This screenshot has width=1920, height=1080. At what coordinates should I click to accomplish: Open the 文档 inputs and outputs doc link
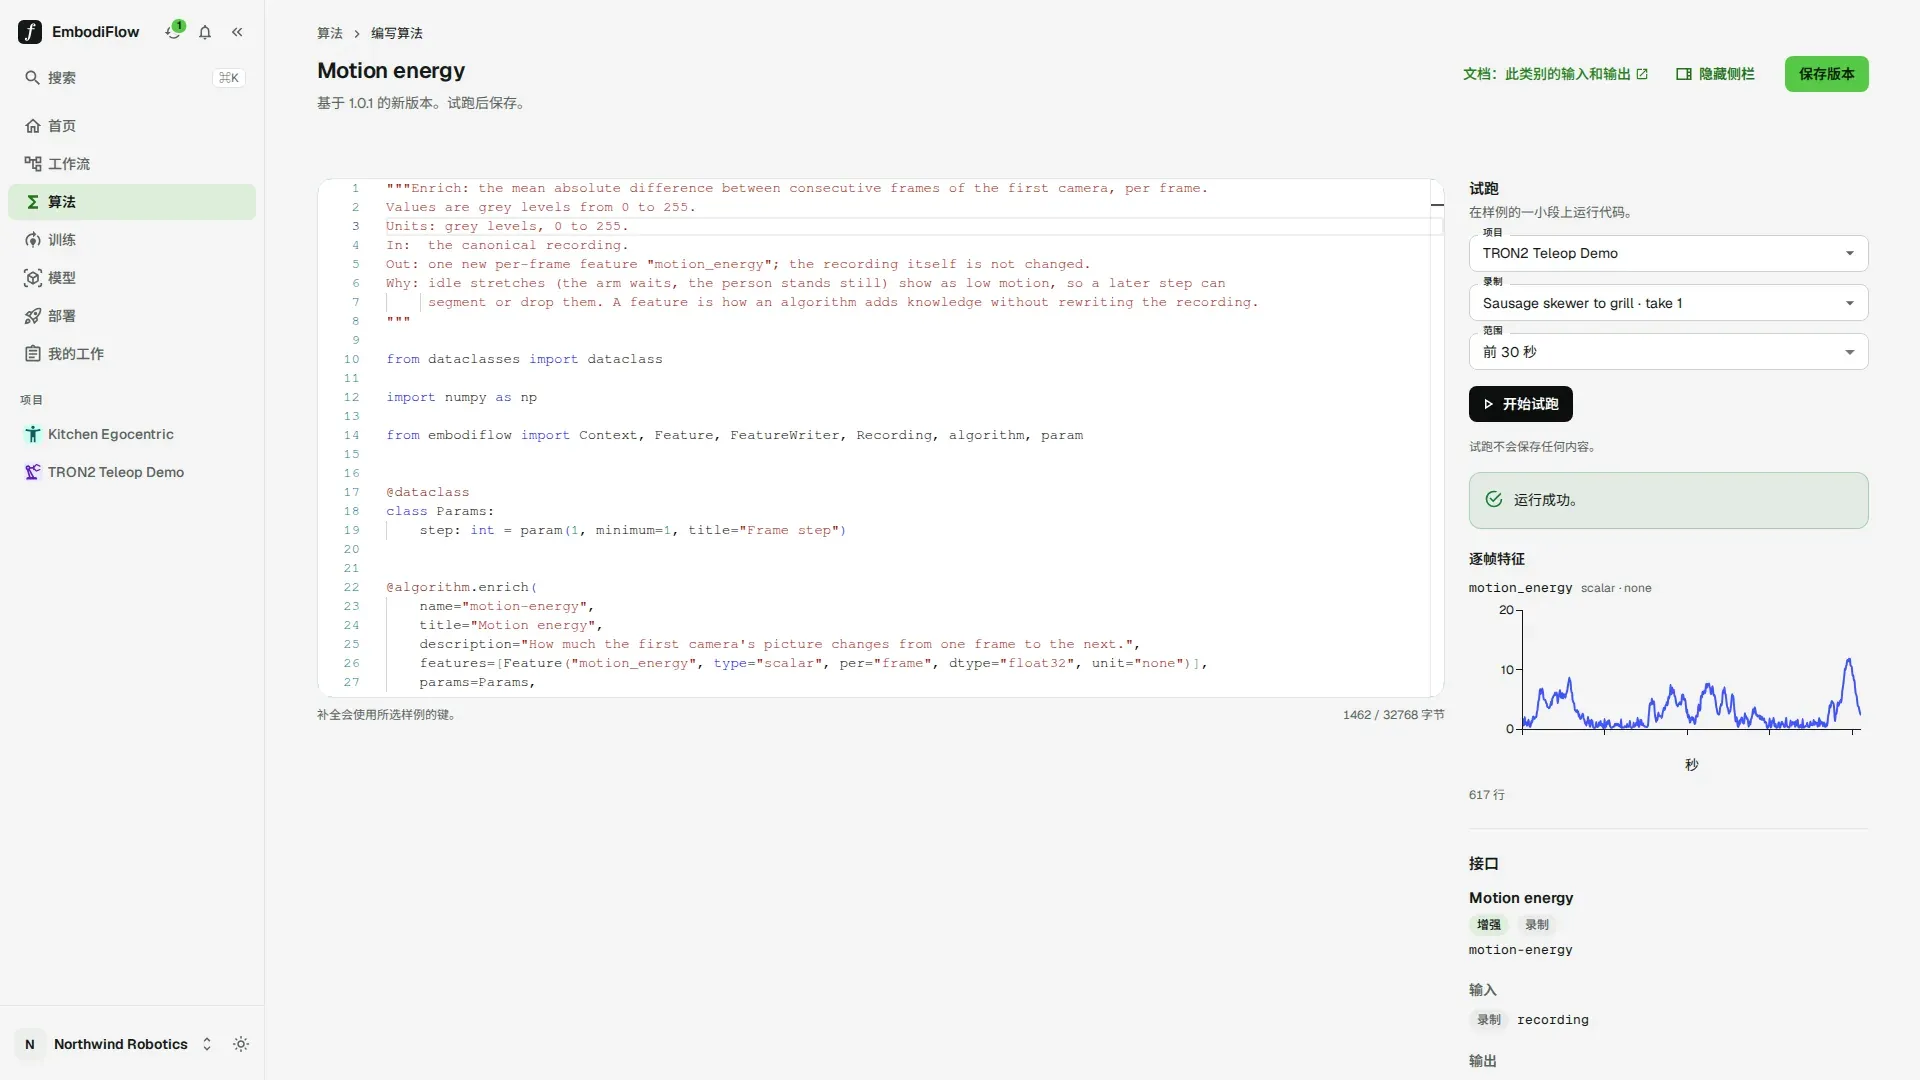[x=1555, y=74]
